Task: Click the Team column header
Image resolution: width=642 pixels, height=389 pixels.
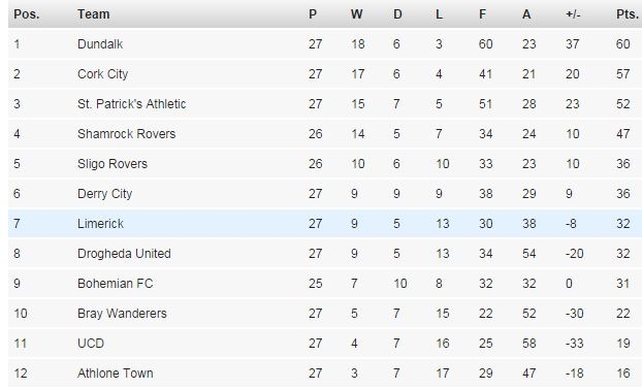Action: click(x=94, y=14)
